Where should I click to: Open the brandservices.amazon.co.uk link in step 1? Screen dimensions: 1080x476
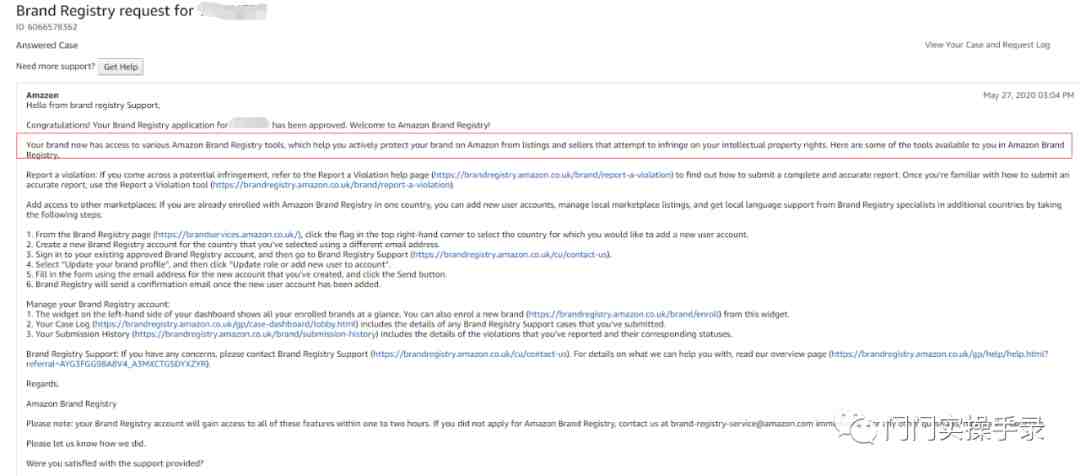point(228,235)
